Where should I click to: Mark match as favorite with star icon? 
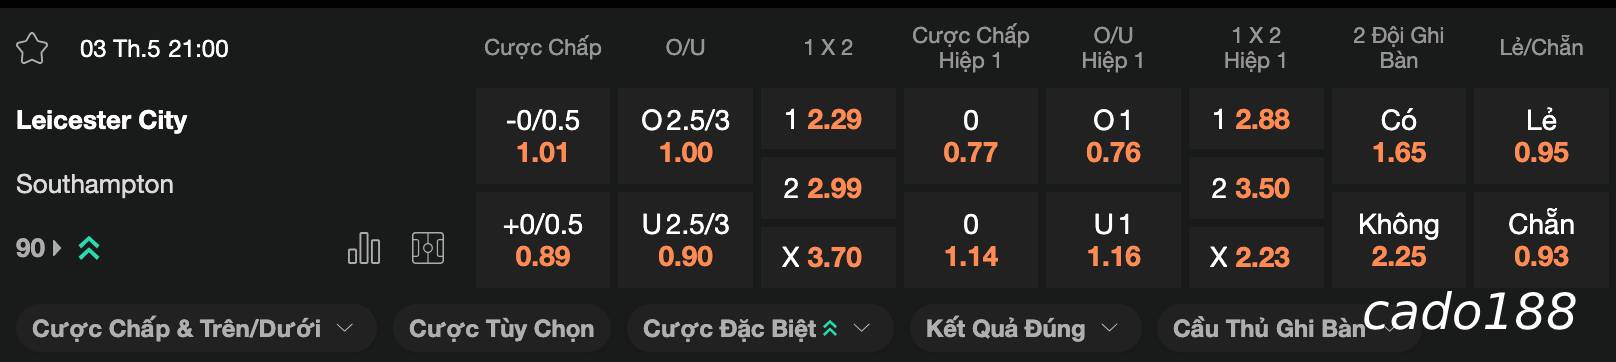(x=32, y=48)
